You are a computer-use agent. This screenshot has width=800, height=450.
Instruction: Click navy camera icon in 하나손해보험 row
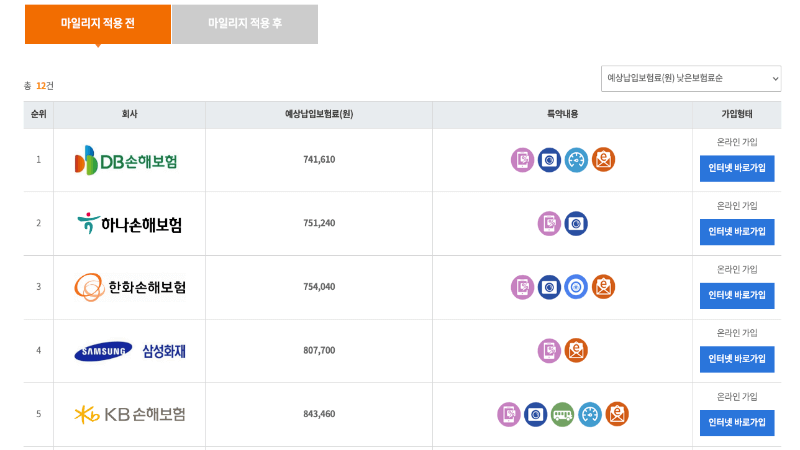(576, 223)
